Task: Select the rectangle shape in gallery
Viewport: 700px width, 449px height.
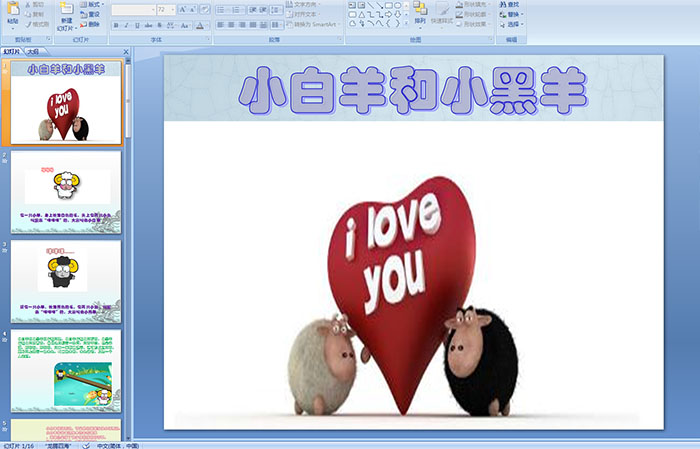Action: pos(389,5)
